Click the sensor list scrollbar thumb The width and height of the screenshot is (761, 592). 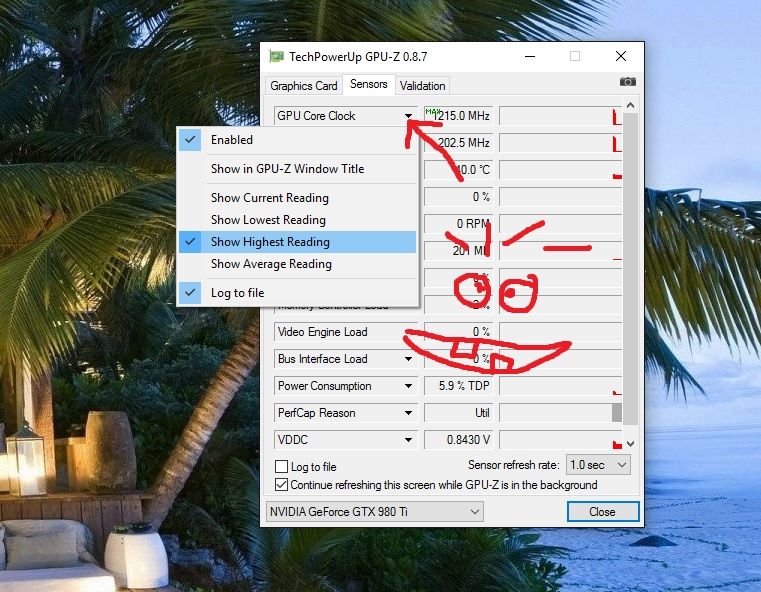pyautogui.click(x=630, y=269)
